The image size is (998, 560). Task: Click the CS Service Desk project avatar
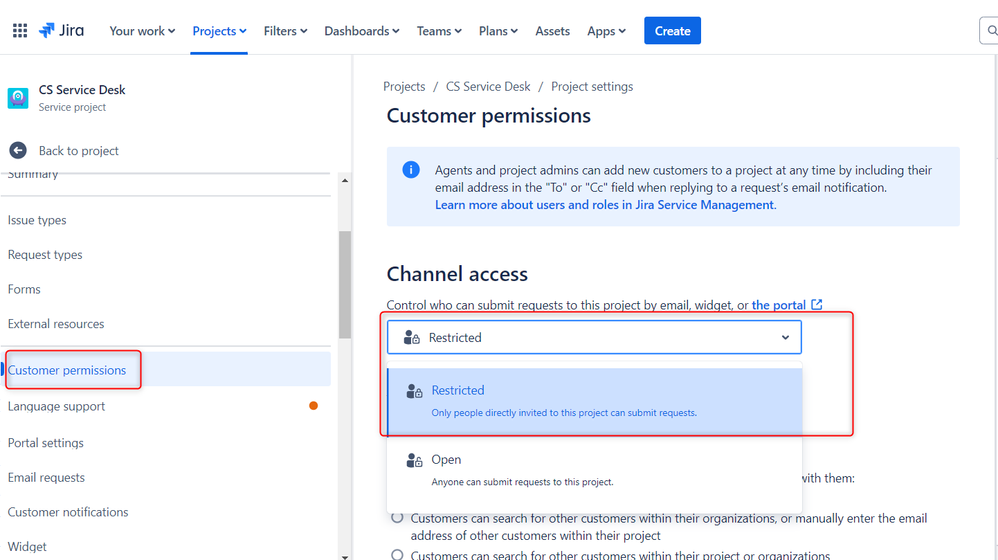click(18, 97)
